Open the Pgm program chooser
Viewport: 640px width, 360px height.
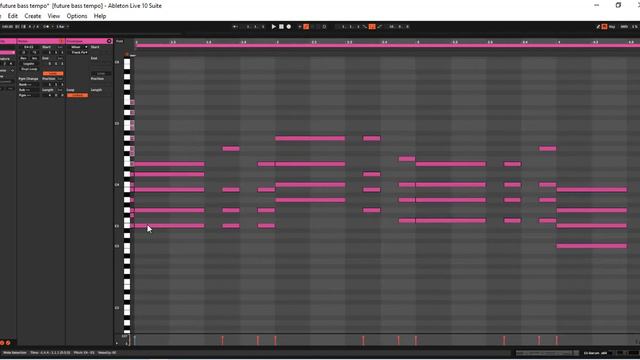click(x=29, y=95)
